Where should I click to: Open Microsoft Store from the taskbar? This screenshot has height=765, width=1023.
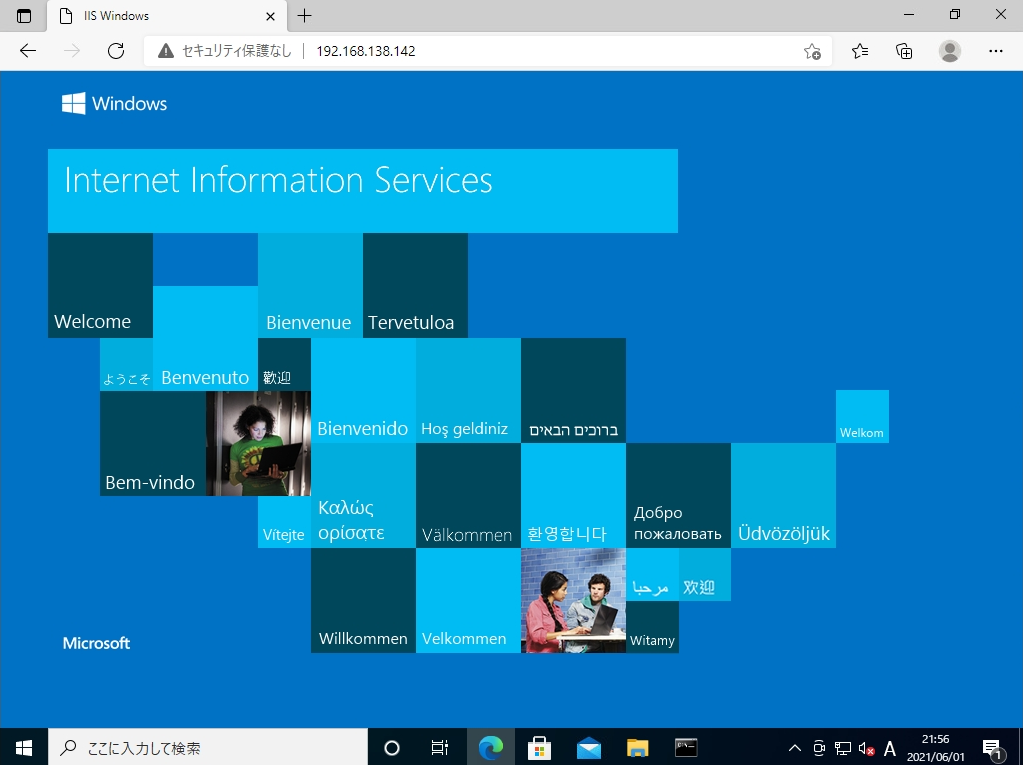540,747
